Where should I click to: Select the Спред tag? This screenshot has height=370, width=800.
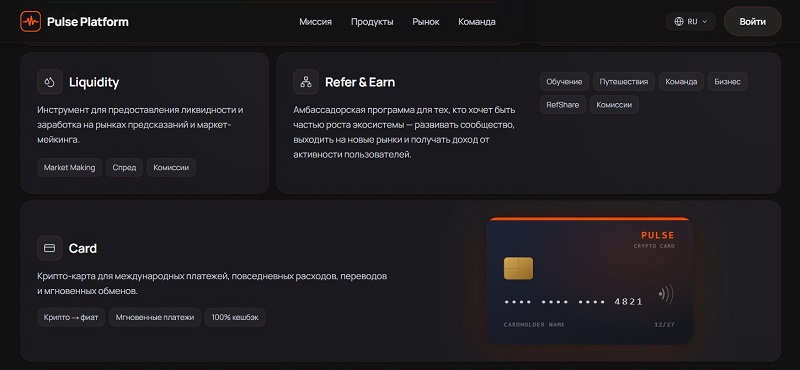124,167
